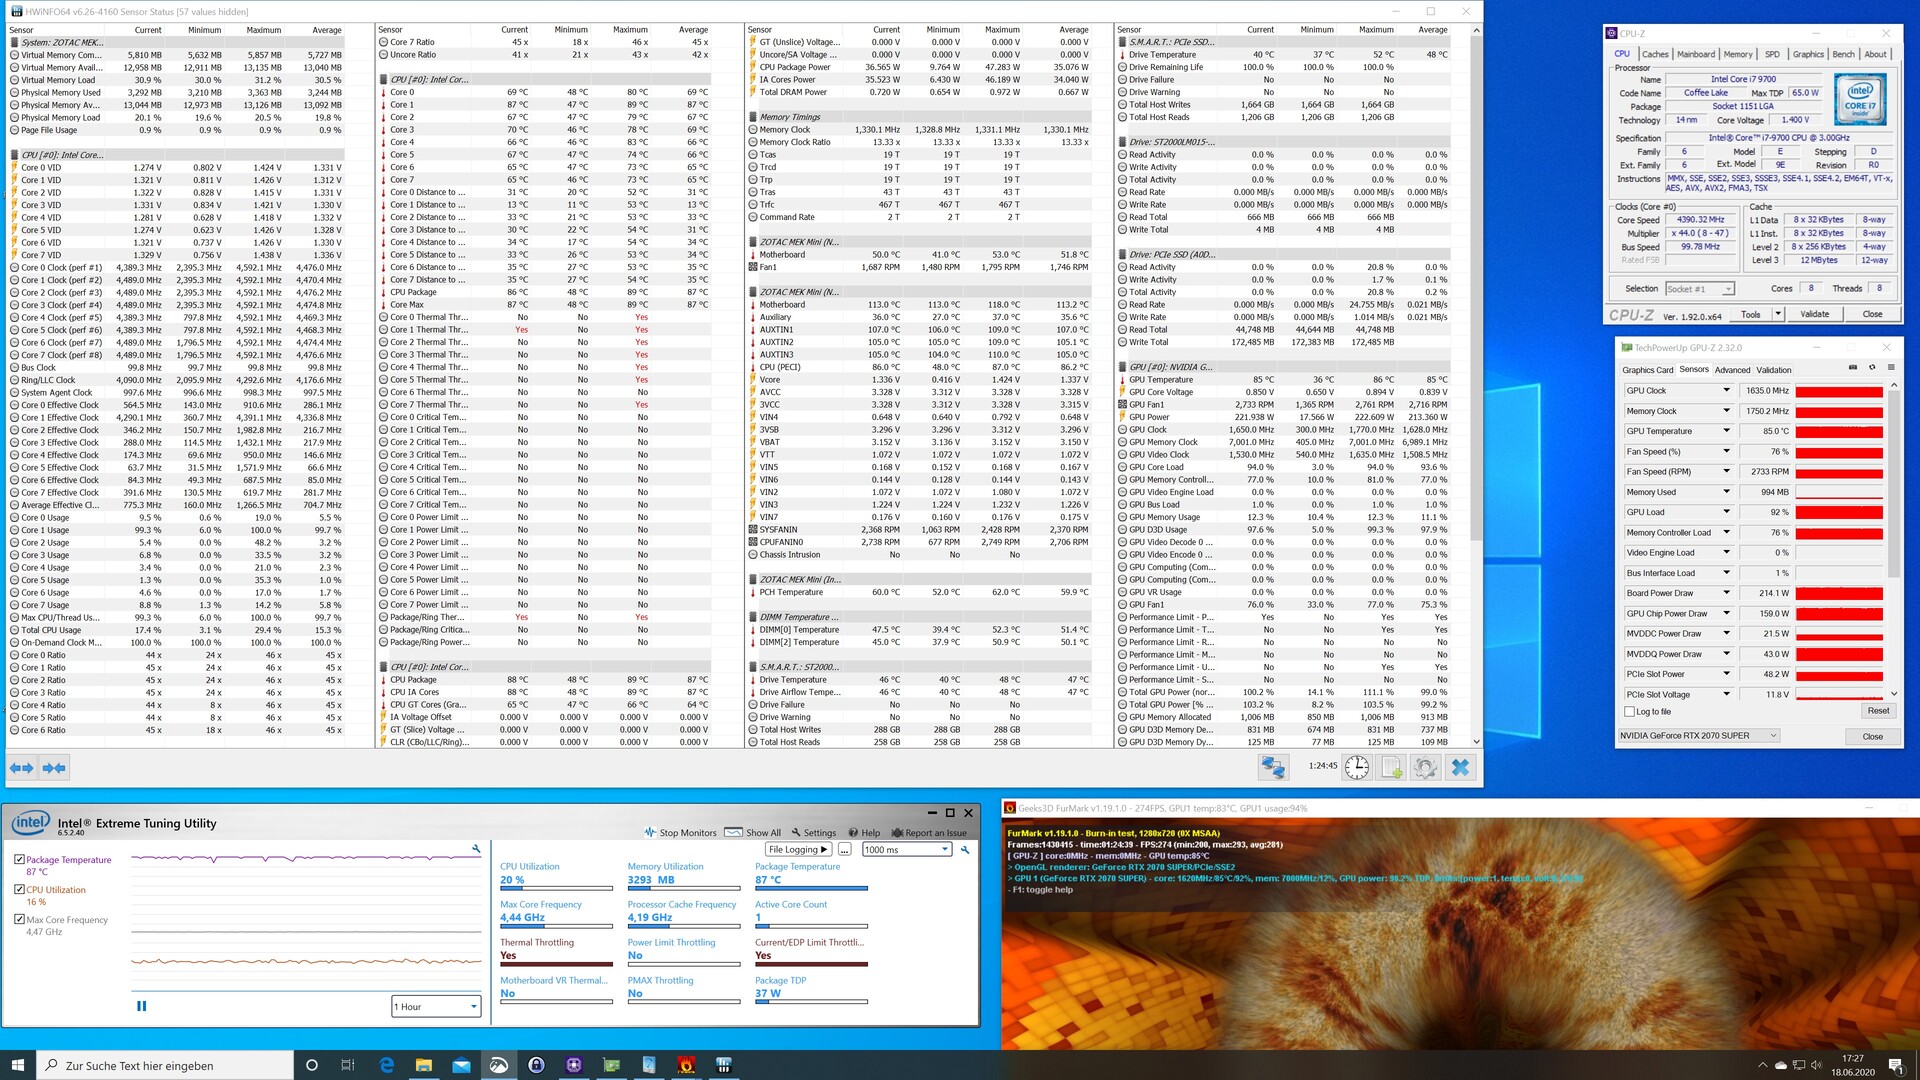This screenshot has width=1920, height=1080.
Task: Pause the XTU monitoring graph
Action: click(x=141, y=1006)
